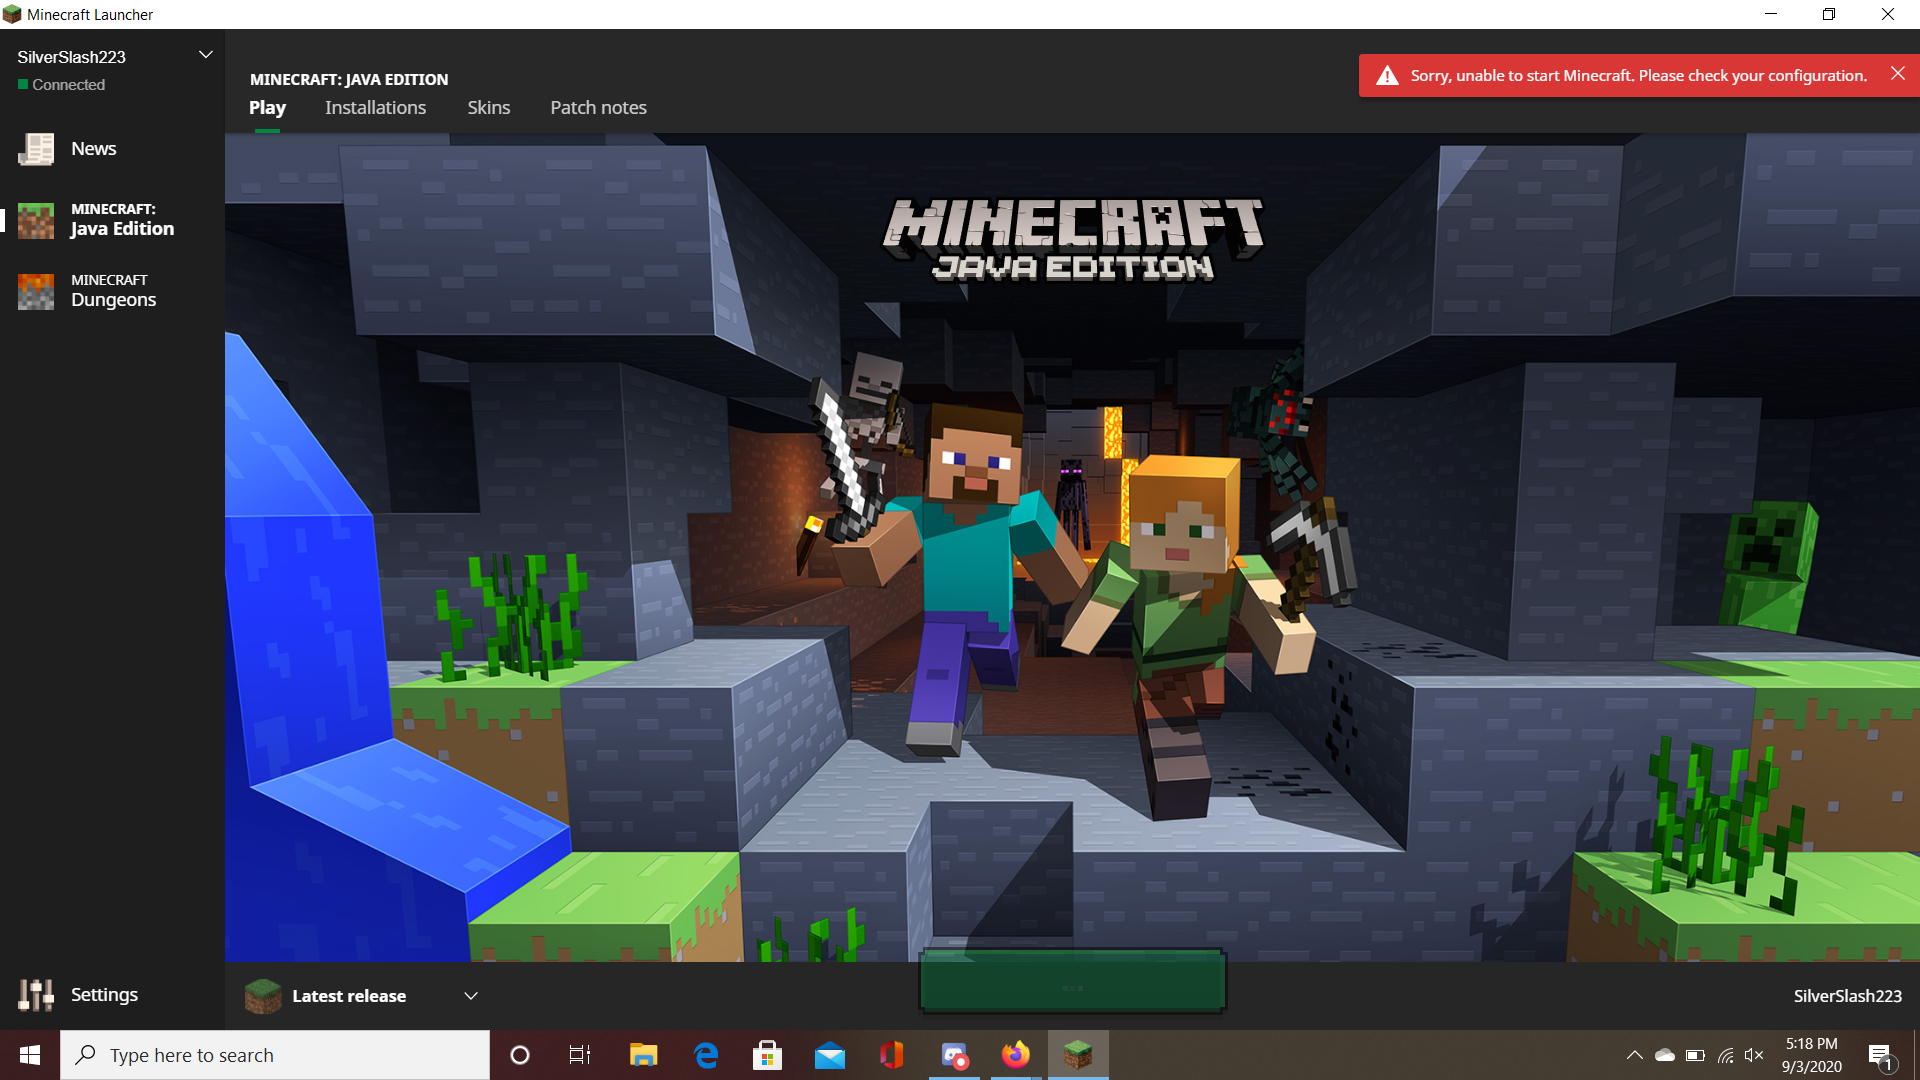Viewport: 1920px width, 1080px height.
Task: Show hidden system tray icons
Action: pyautogui.click(x=1635, y=1055)
